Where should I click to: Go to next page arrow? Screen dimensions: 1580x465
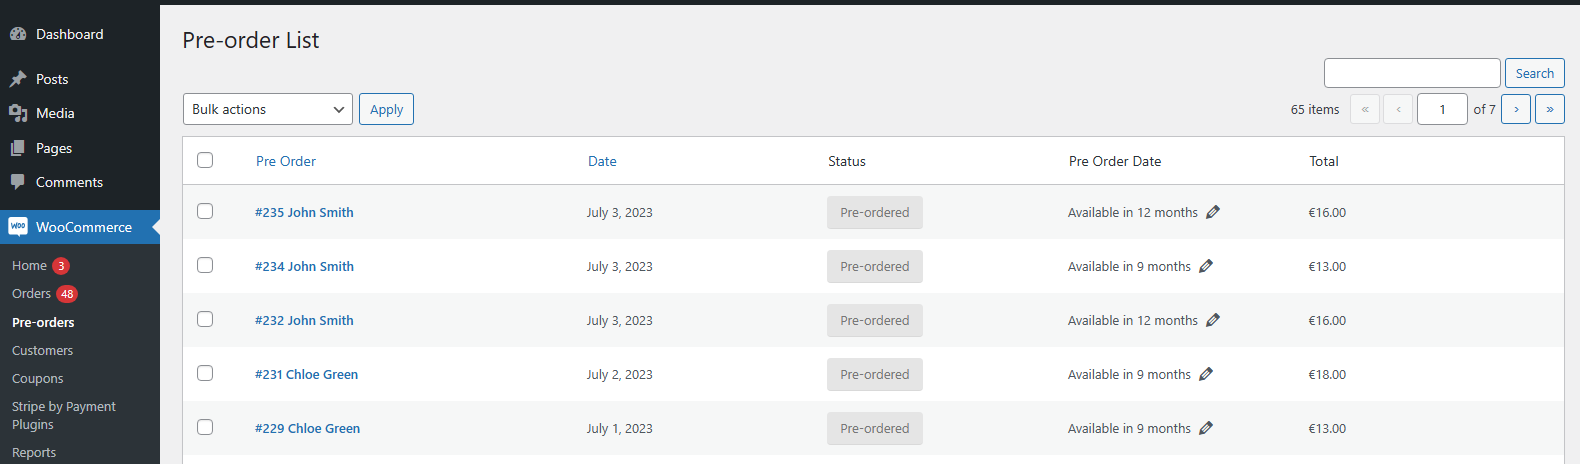1516,109
